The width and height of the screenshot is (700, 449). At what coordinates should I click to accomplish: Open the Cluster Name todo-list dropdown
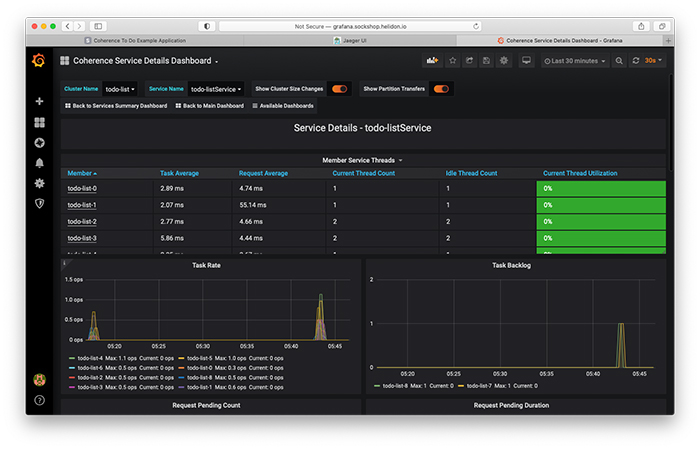pyautogui.click(x=120, y=89)
